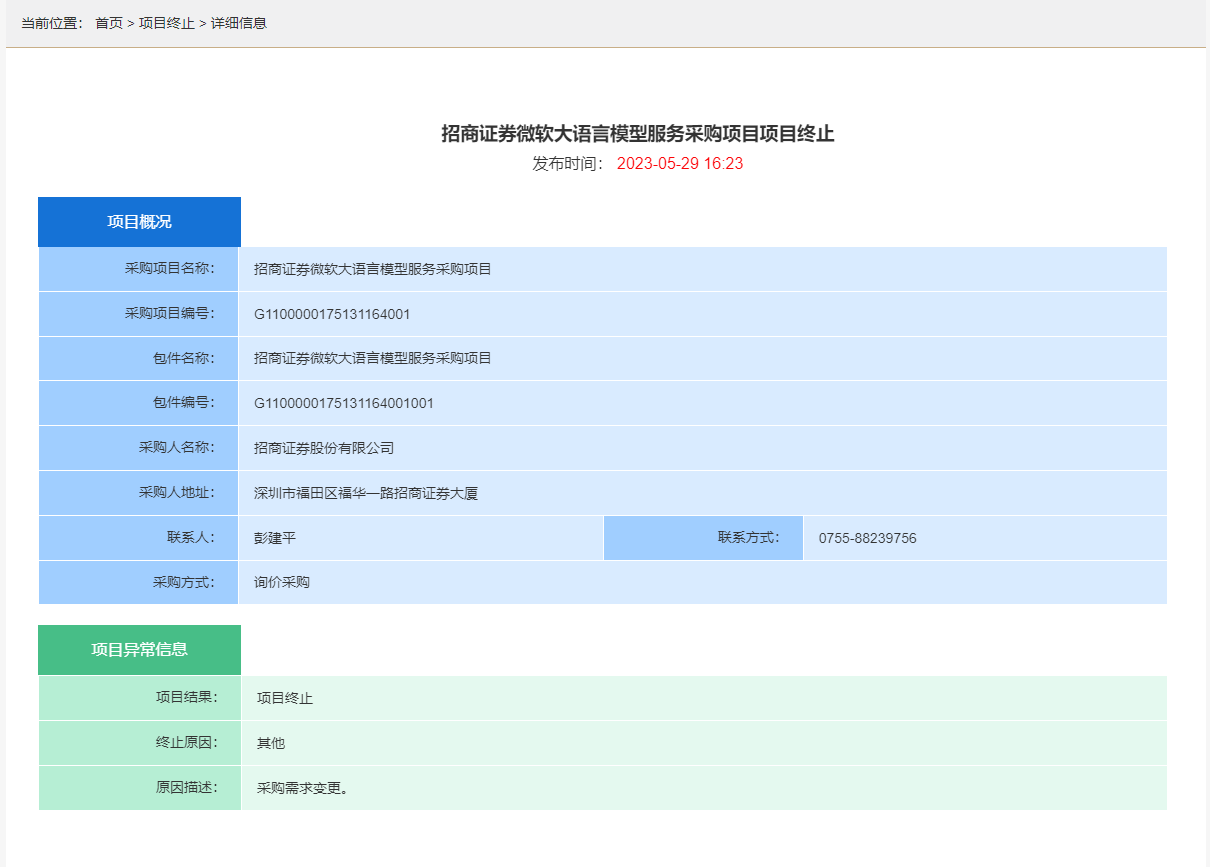Click project number G1100000175131164001
The width and height of the screenshot is (1210, 867).
pos(332,314)
